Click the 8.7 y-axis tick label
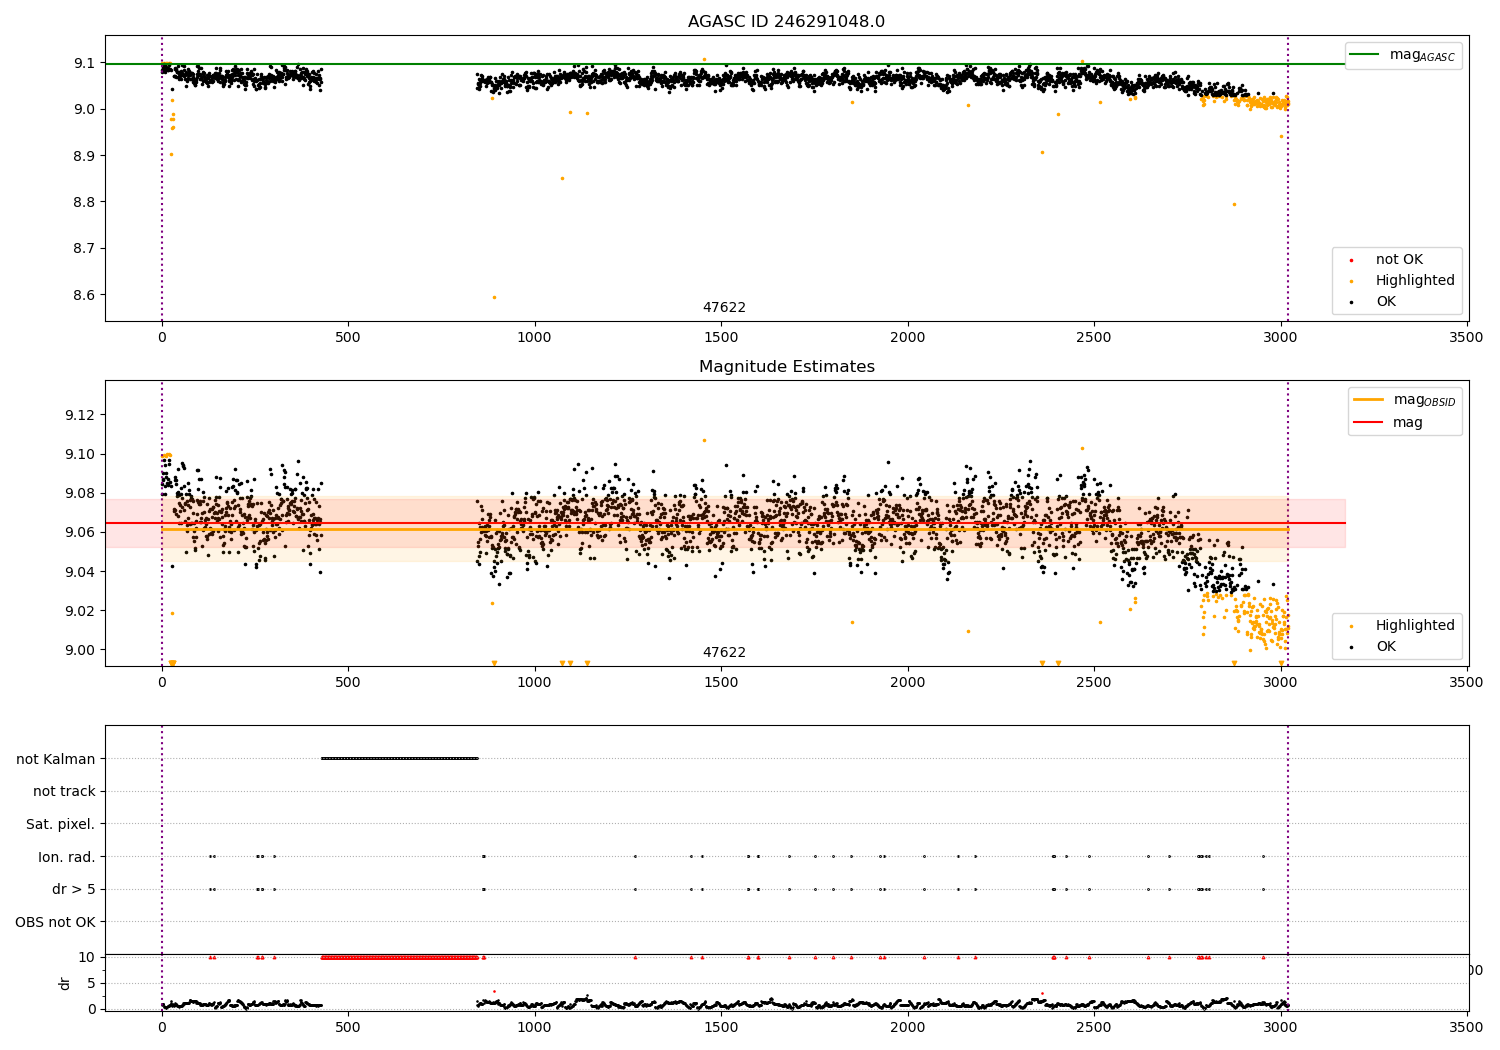Screen dimensions: 1500x1050 pyautogui.click(x=86, y=248)
